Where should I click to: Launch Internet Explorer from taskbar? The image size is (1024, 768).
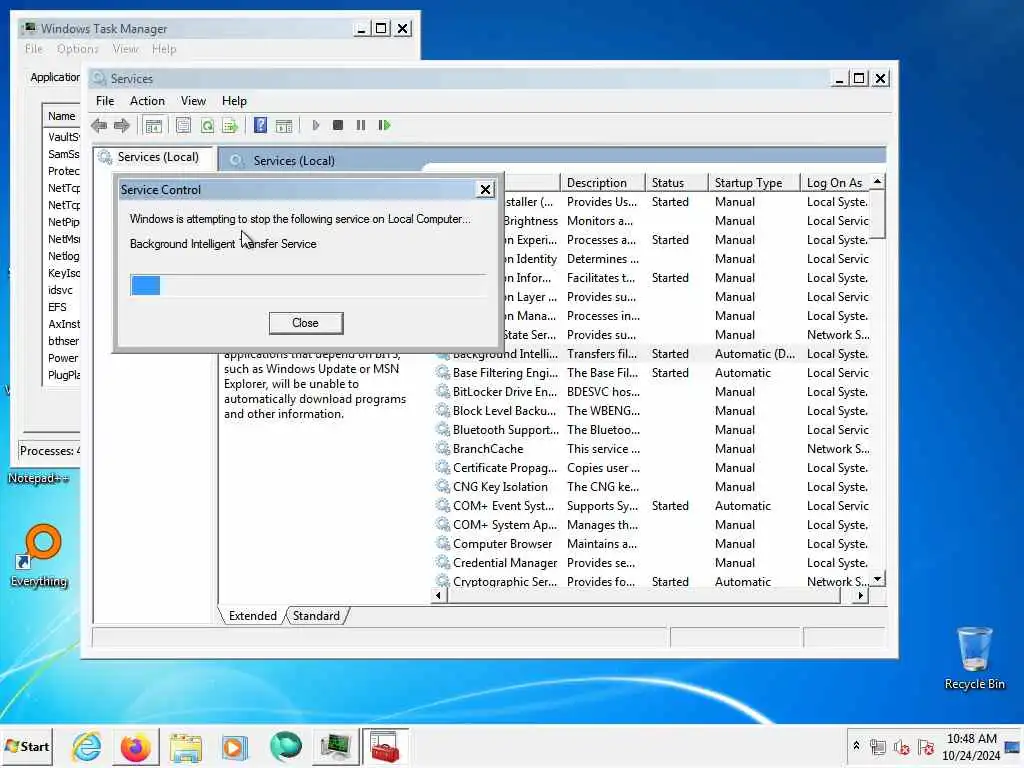coord(87,746)
